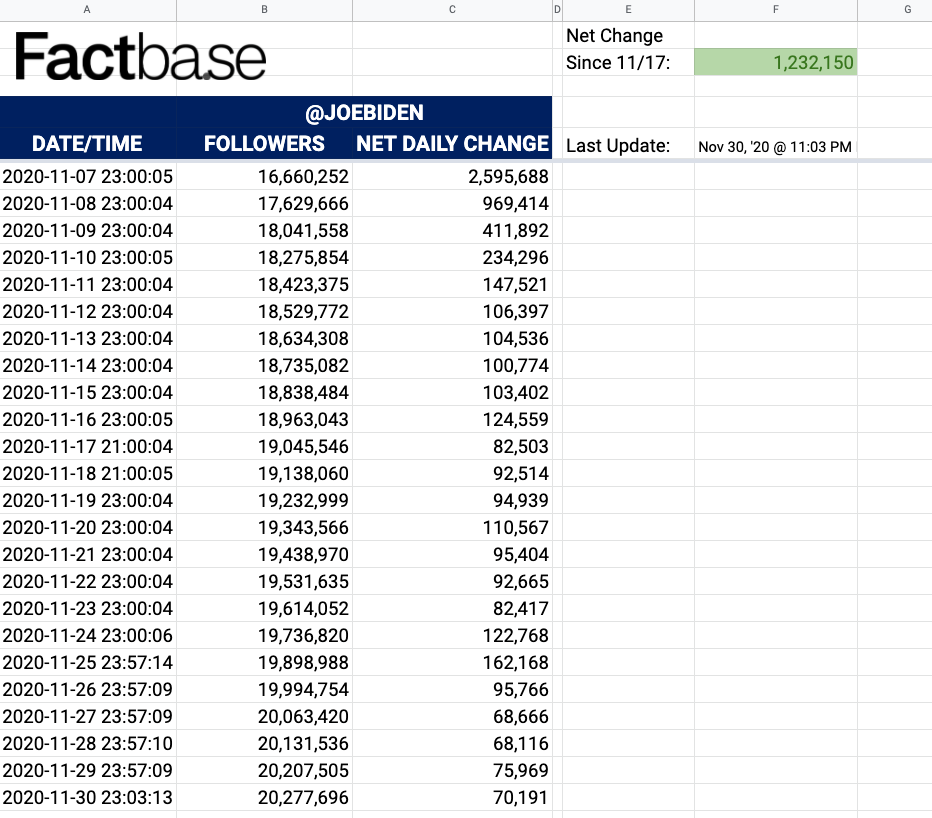Click the Factbase logo
Viewport: 932px width, 818px height.
click(x=140, y=57)
